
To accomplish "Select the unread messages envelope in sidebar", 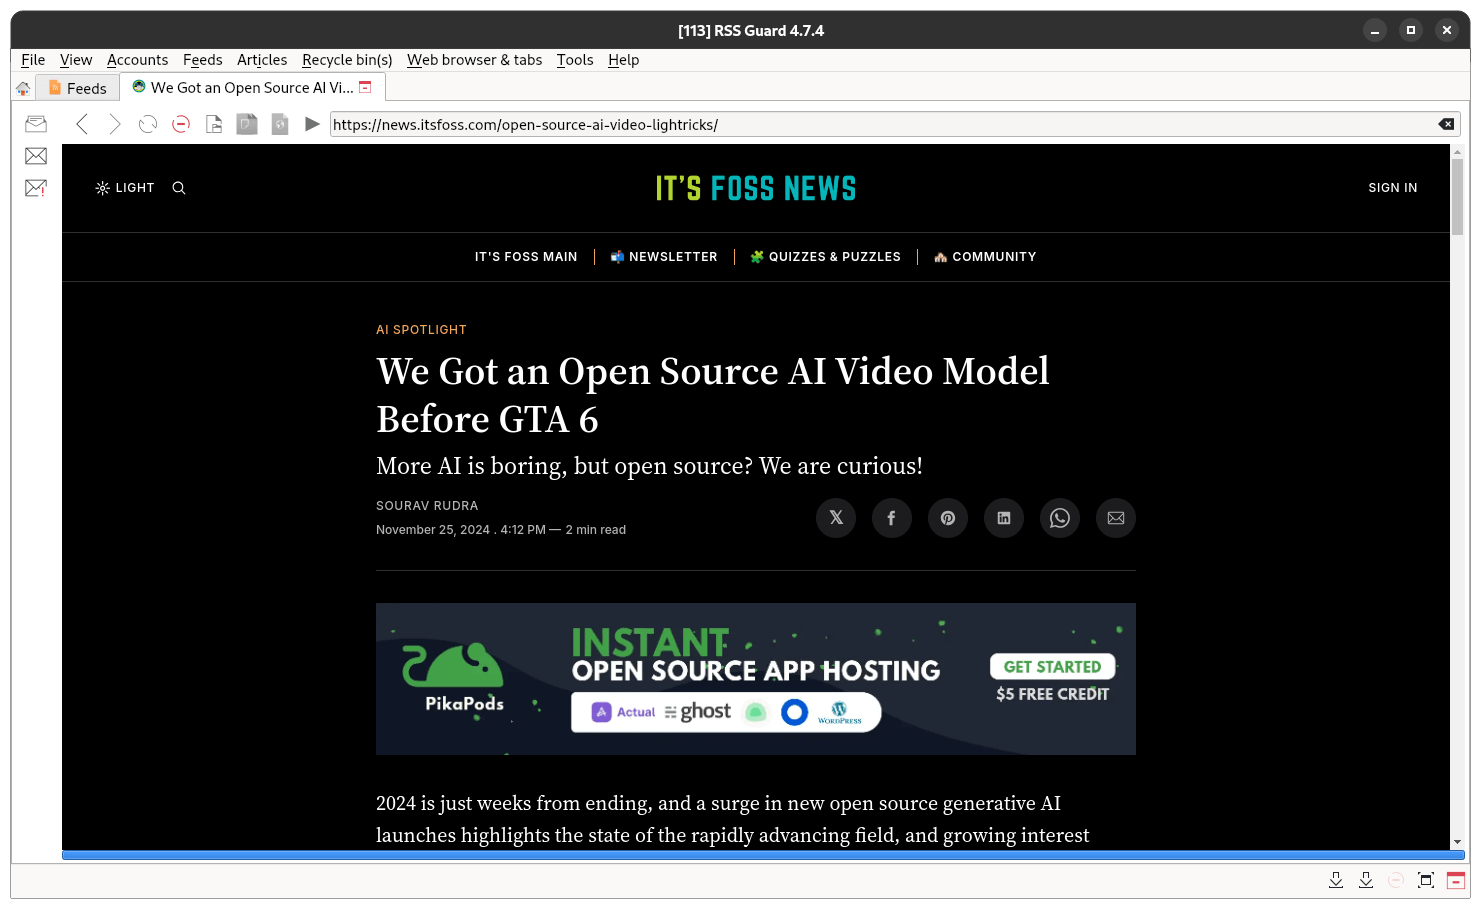I will point(35,155).
